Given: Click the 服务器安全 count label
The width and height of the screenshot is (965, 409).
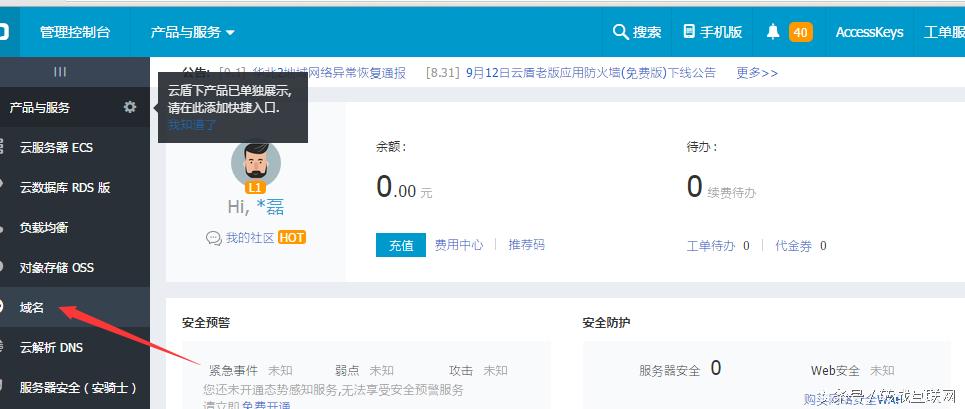Looking at the screenshot, I should tap(670, 370).
